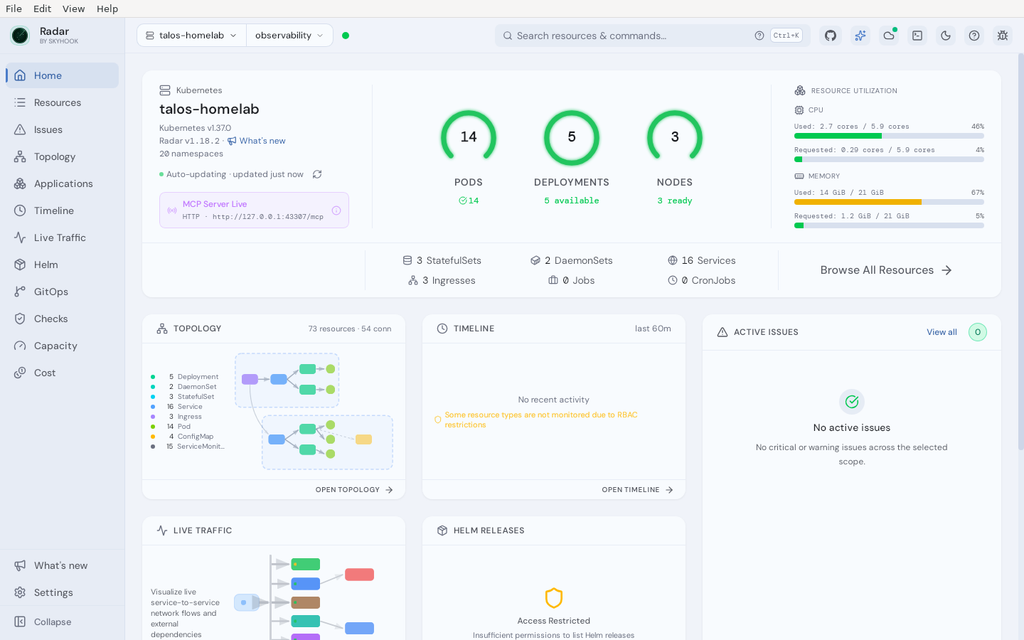Image resolution: width=1024 pixels, height=640 pixels.
Task: Open Timeline page from sidebar
Action: point(63,210)
